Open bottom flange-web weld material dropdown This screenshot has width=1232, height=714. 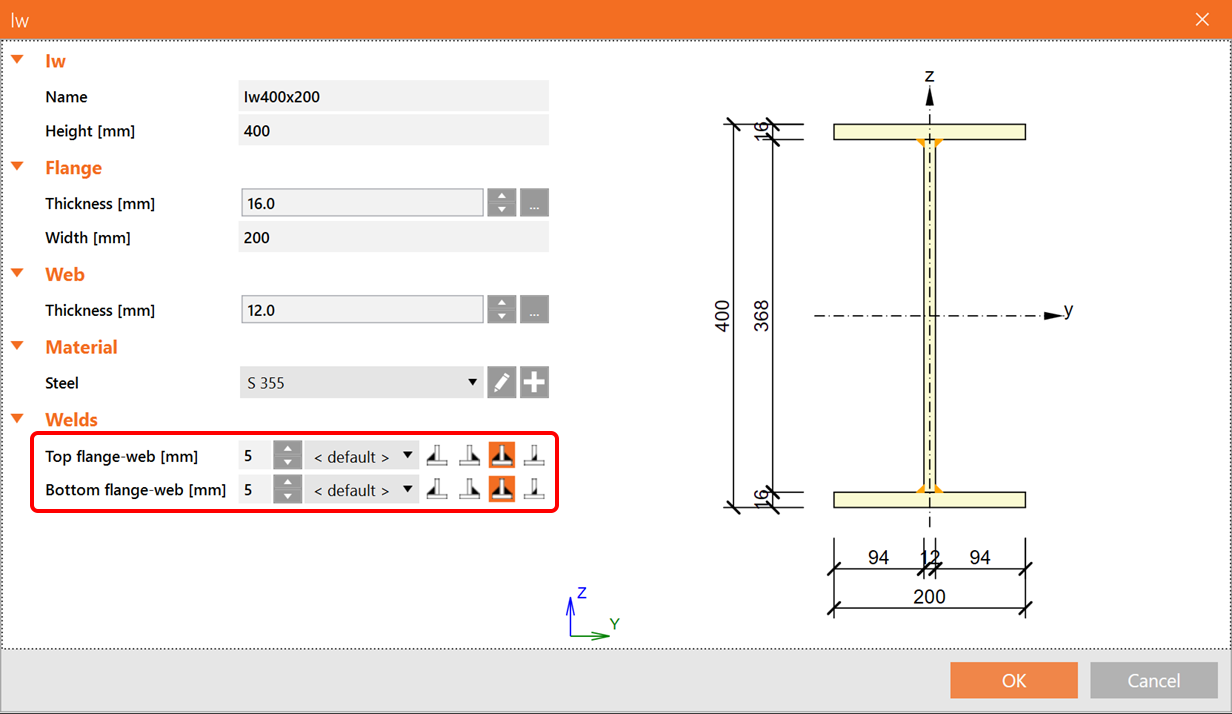[360, 489]
